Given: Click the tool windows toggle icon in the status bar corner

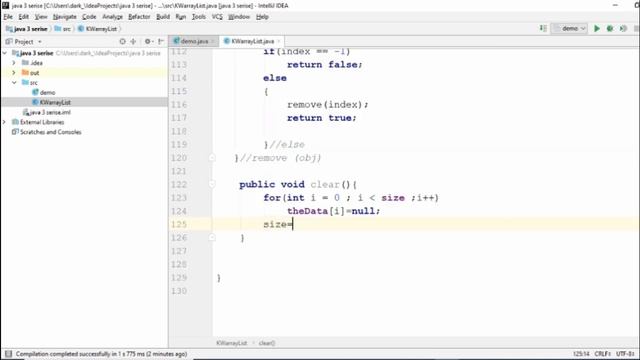Looking at the screenshot, I should click(8, 354).
